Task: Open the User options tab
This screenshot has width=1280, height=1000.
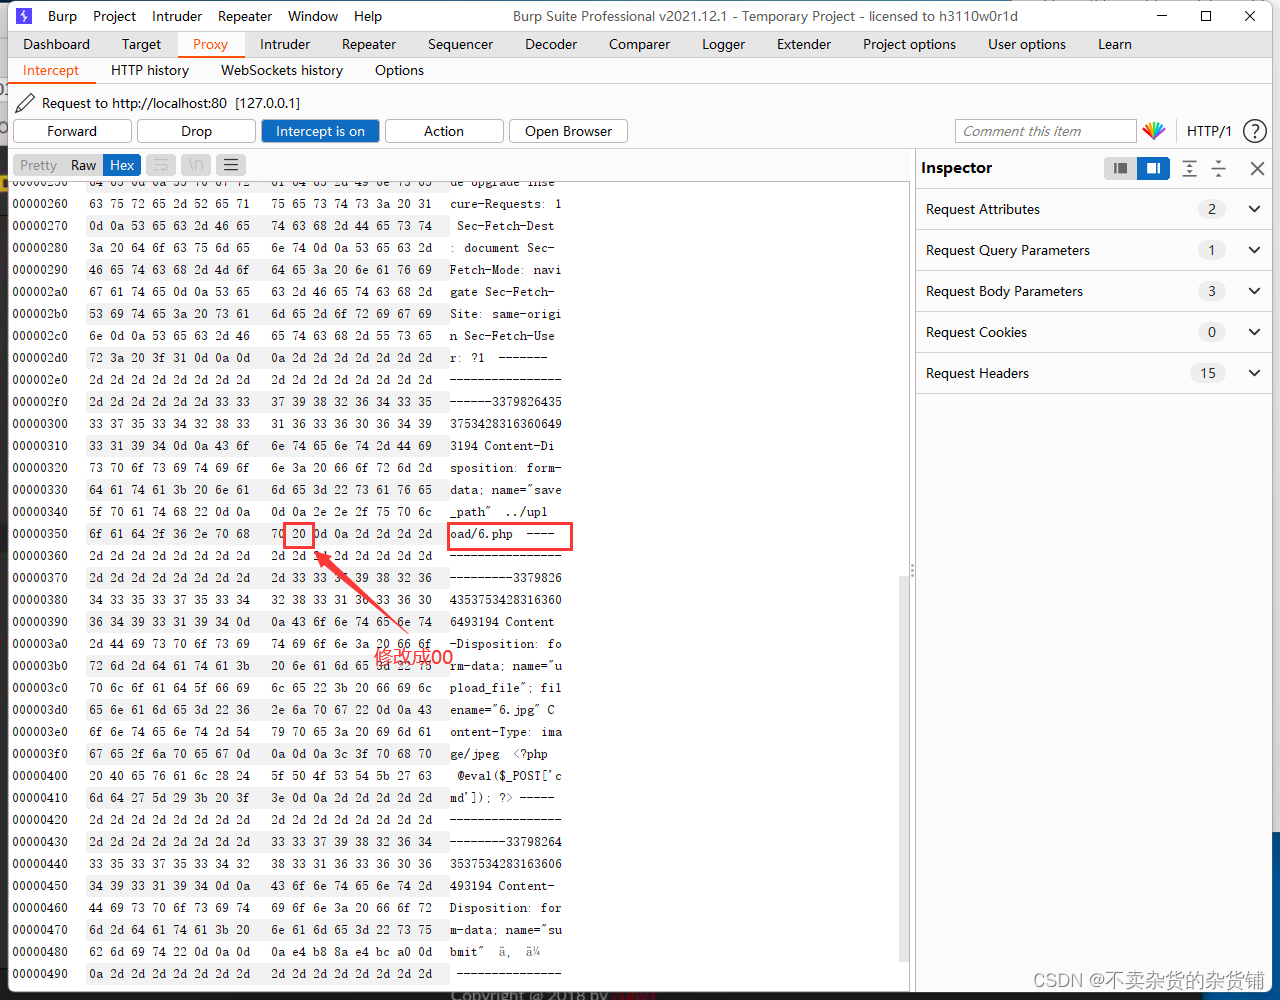Action: [x=1027, y=44]
